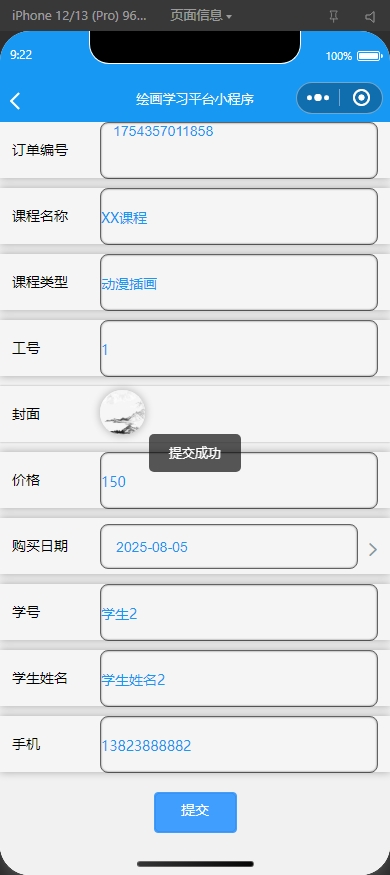Tap the battery icon in status bar
Viewport: 390px width, 875px height.
point(369,56)
